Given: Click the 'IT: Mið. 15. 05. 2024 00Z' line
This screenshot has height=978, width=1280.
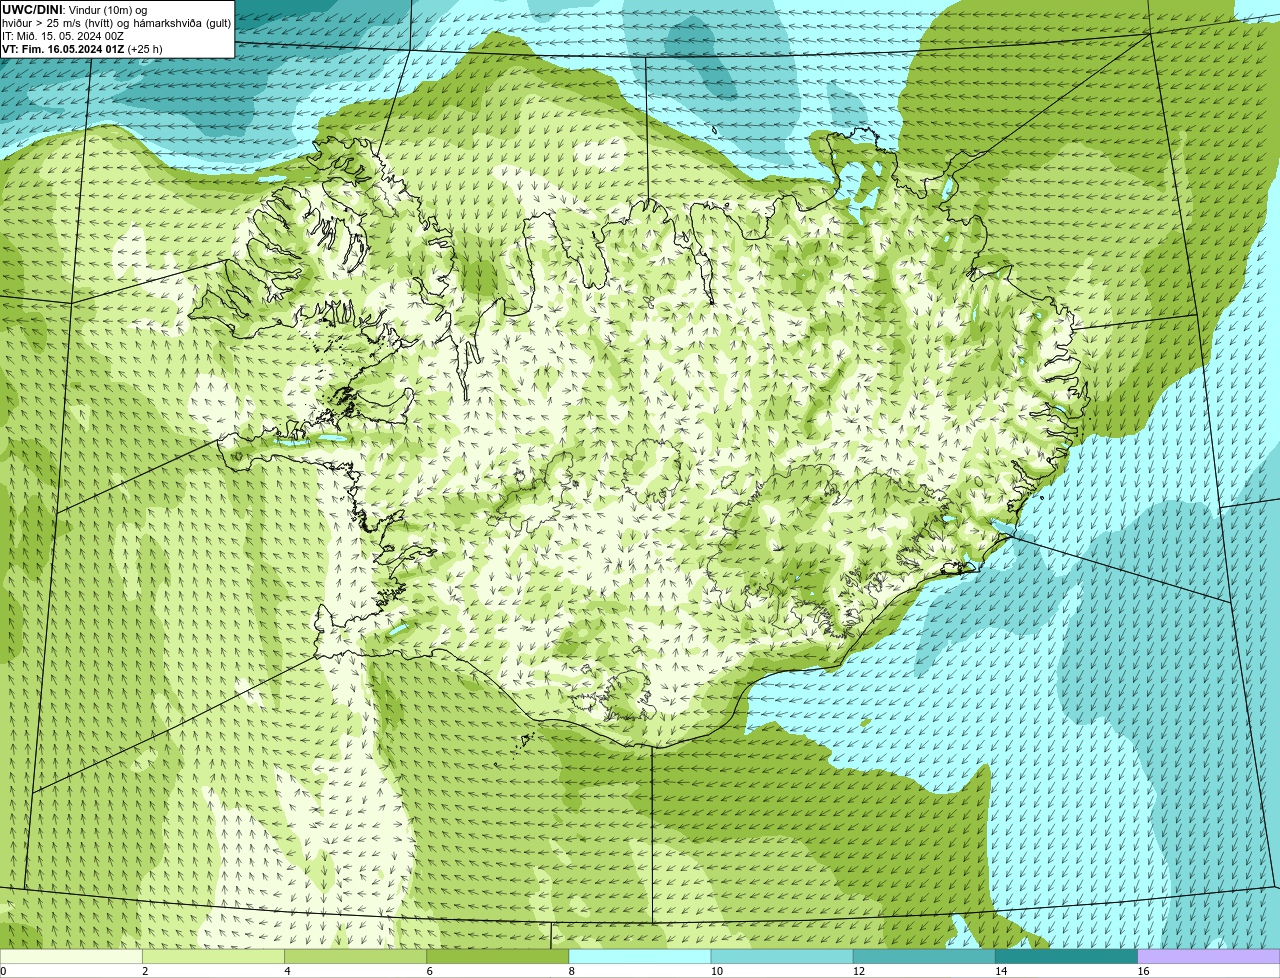Looking at the screenshot, I should (63, 36).
